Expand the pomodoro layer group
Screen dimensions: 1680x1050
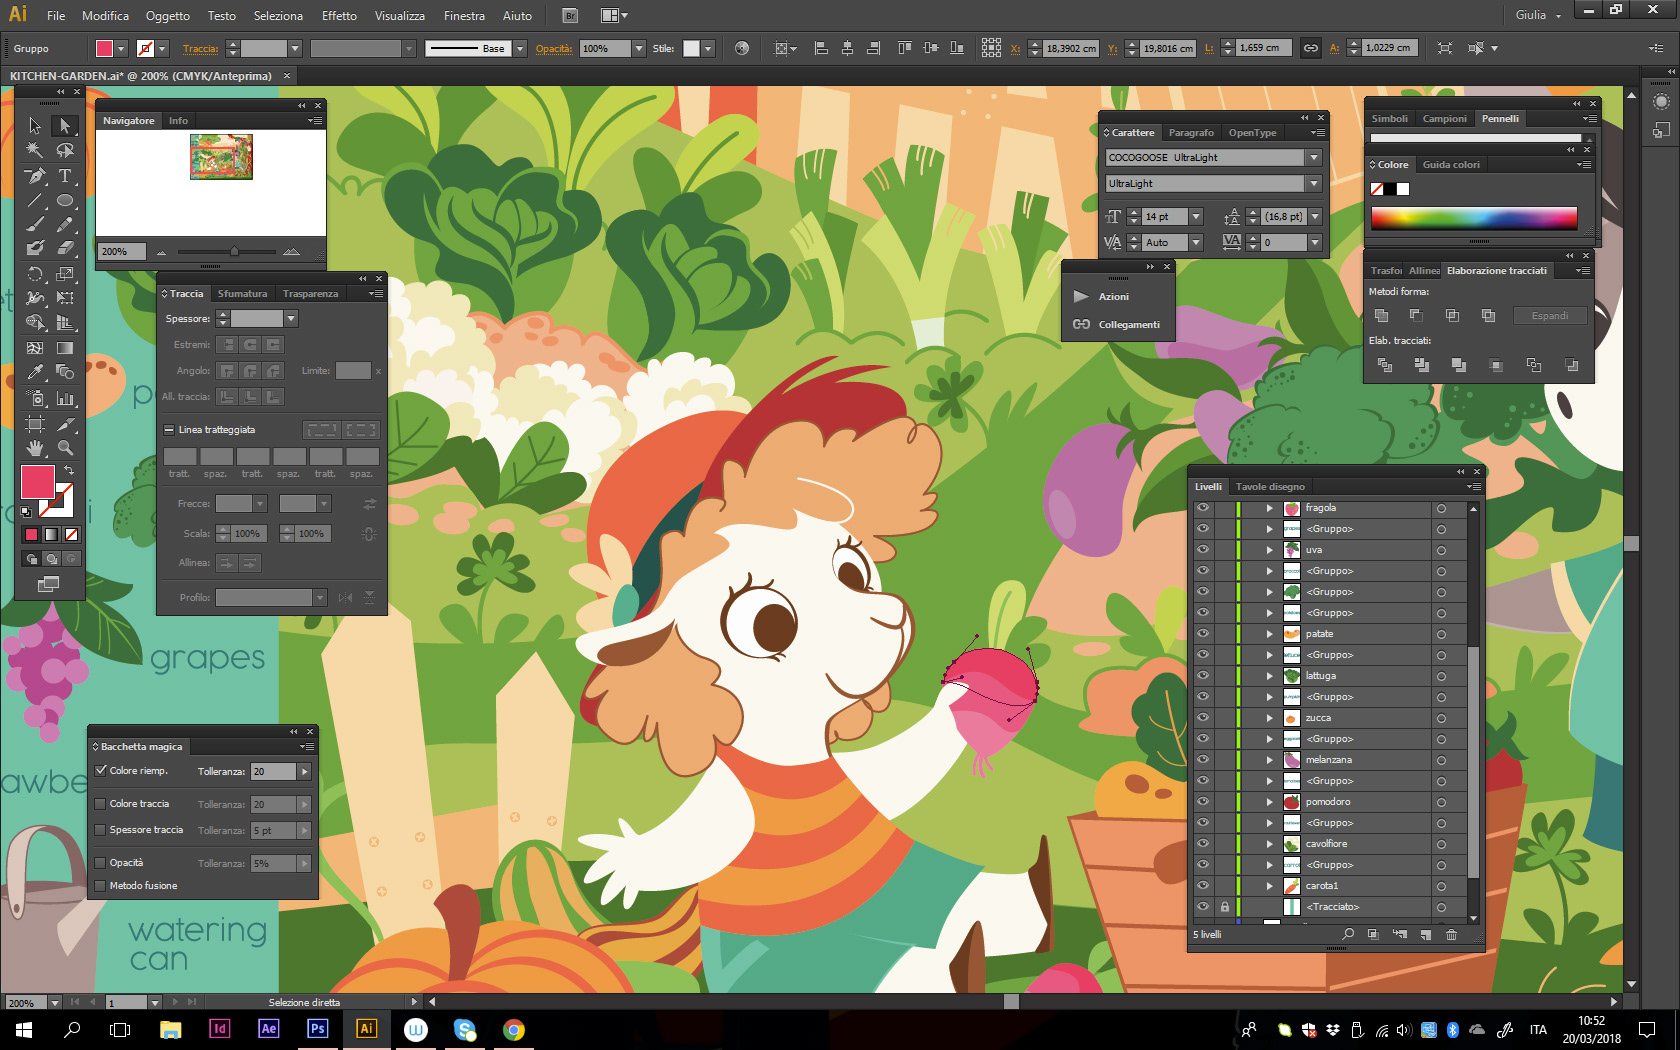tap(1270, 802)
